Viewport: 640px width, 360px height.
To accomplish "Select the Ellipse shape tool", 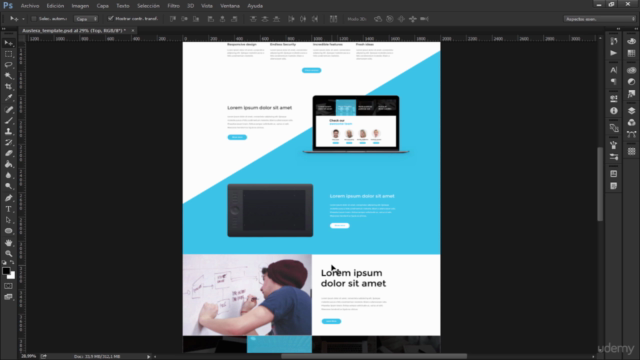I will (x=8, y=231).
